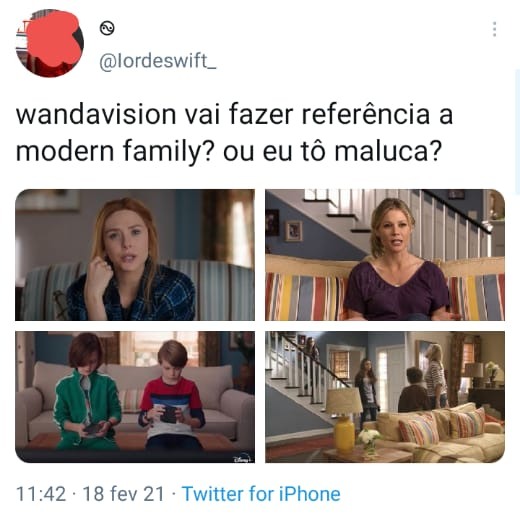Open image of redhead woman in plaid
Viewport: 520px width, 521px height.
(x=135, y=255)
